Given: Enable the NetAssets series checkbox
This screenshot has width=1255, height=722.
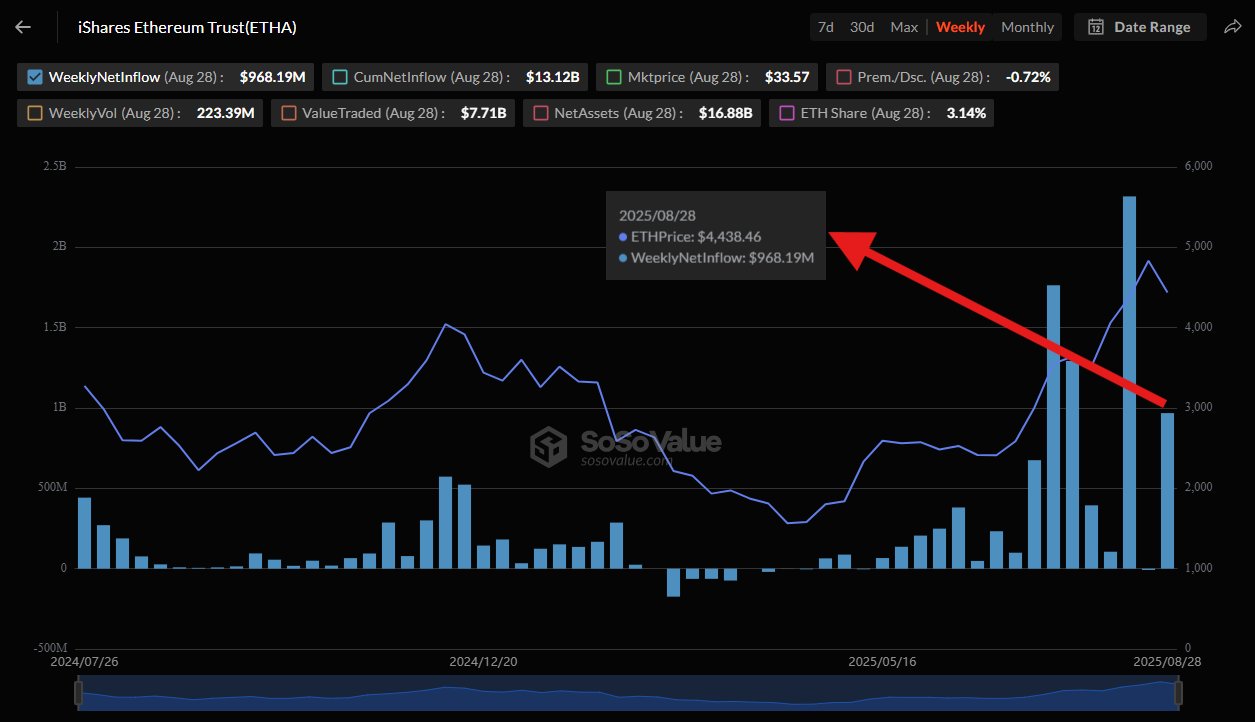Looking at the screenshot, I should coord(541,113).
